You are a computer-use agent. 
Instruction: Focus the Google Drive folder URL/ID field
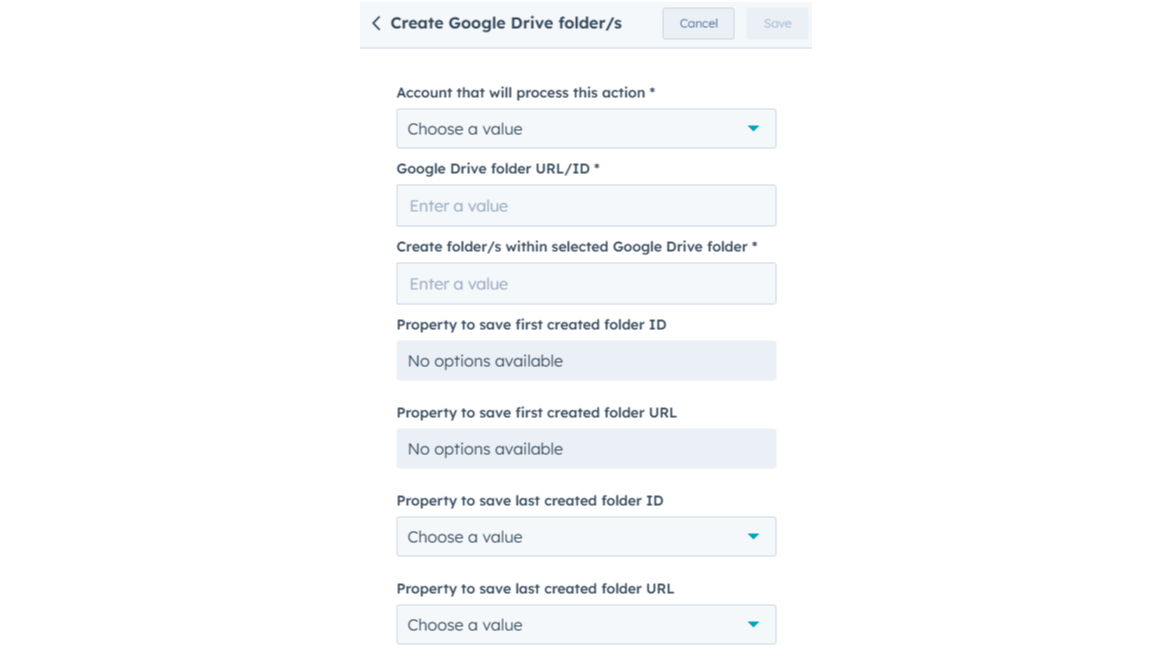(x=586, y=206)
